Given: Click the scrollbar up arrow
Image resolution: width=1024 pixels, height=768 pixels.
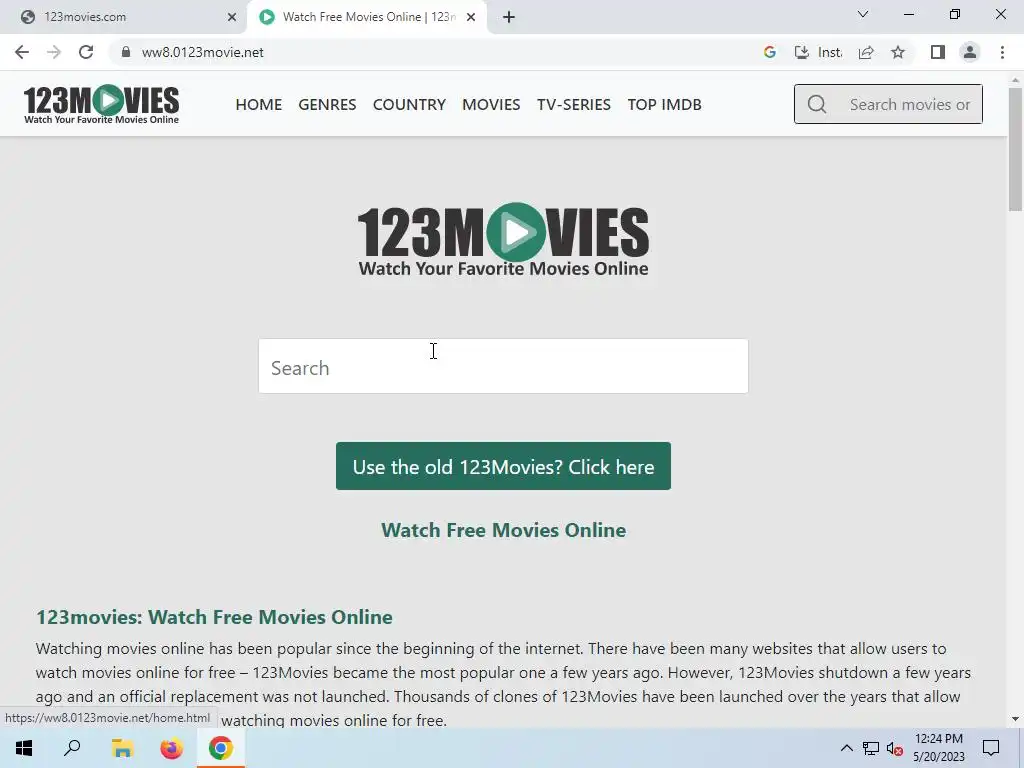Looking at the screenshot, I should [x=1015, y=80].
